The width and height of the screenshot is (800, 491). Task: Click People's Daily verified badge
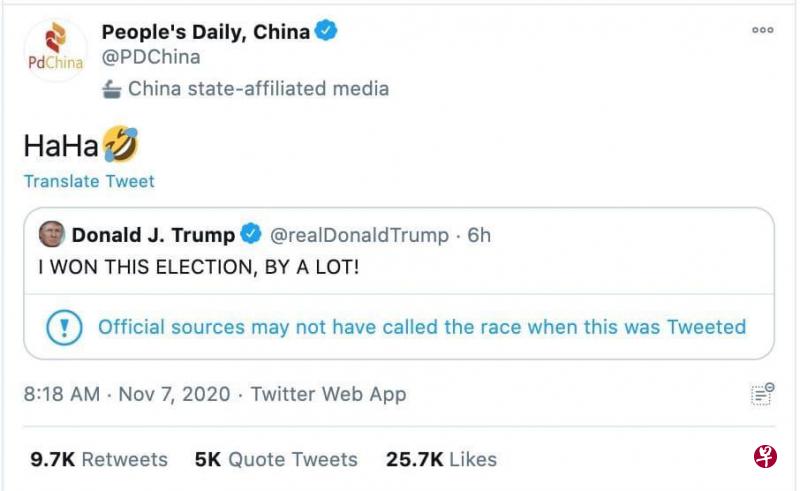click(326, 31)
